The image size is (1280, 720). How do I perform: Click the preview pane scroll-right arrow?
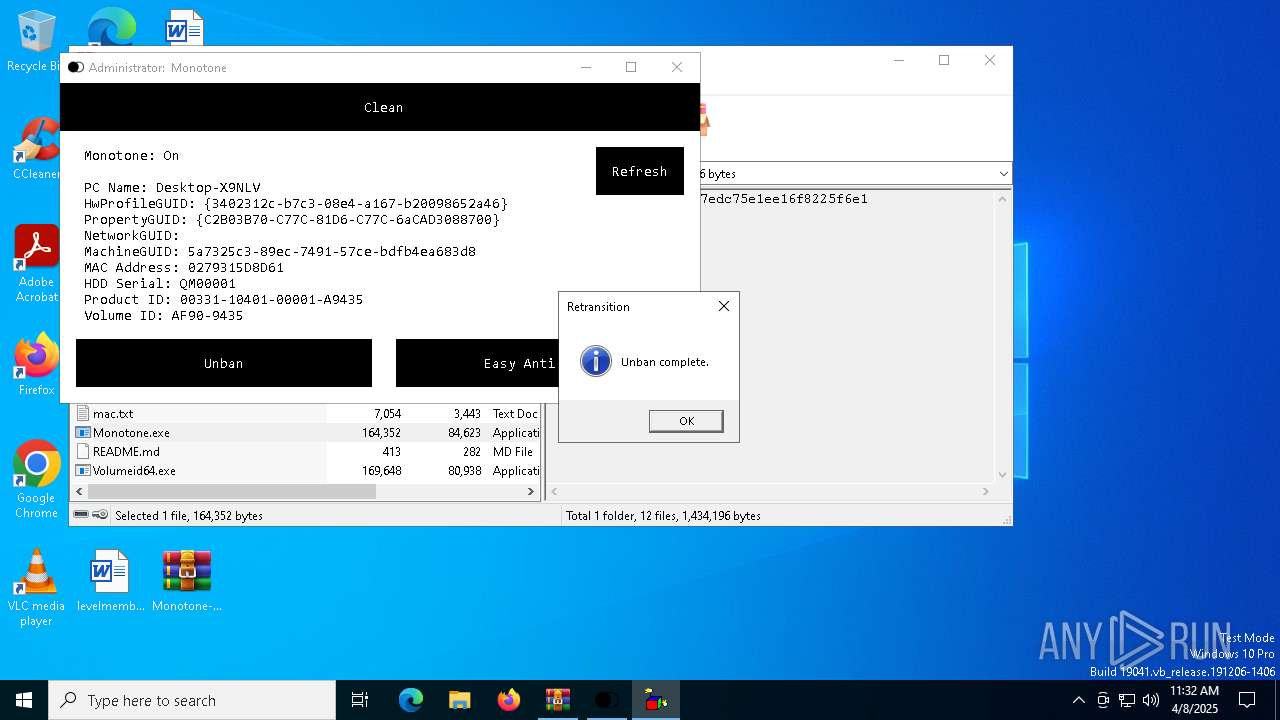985,492
